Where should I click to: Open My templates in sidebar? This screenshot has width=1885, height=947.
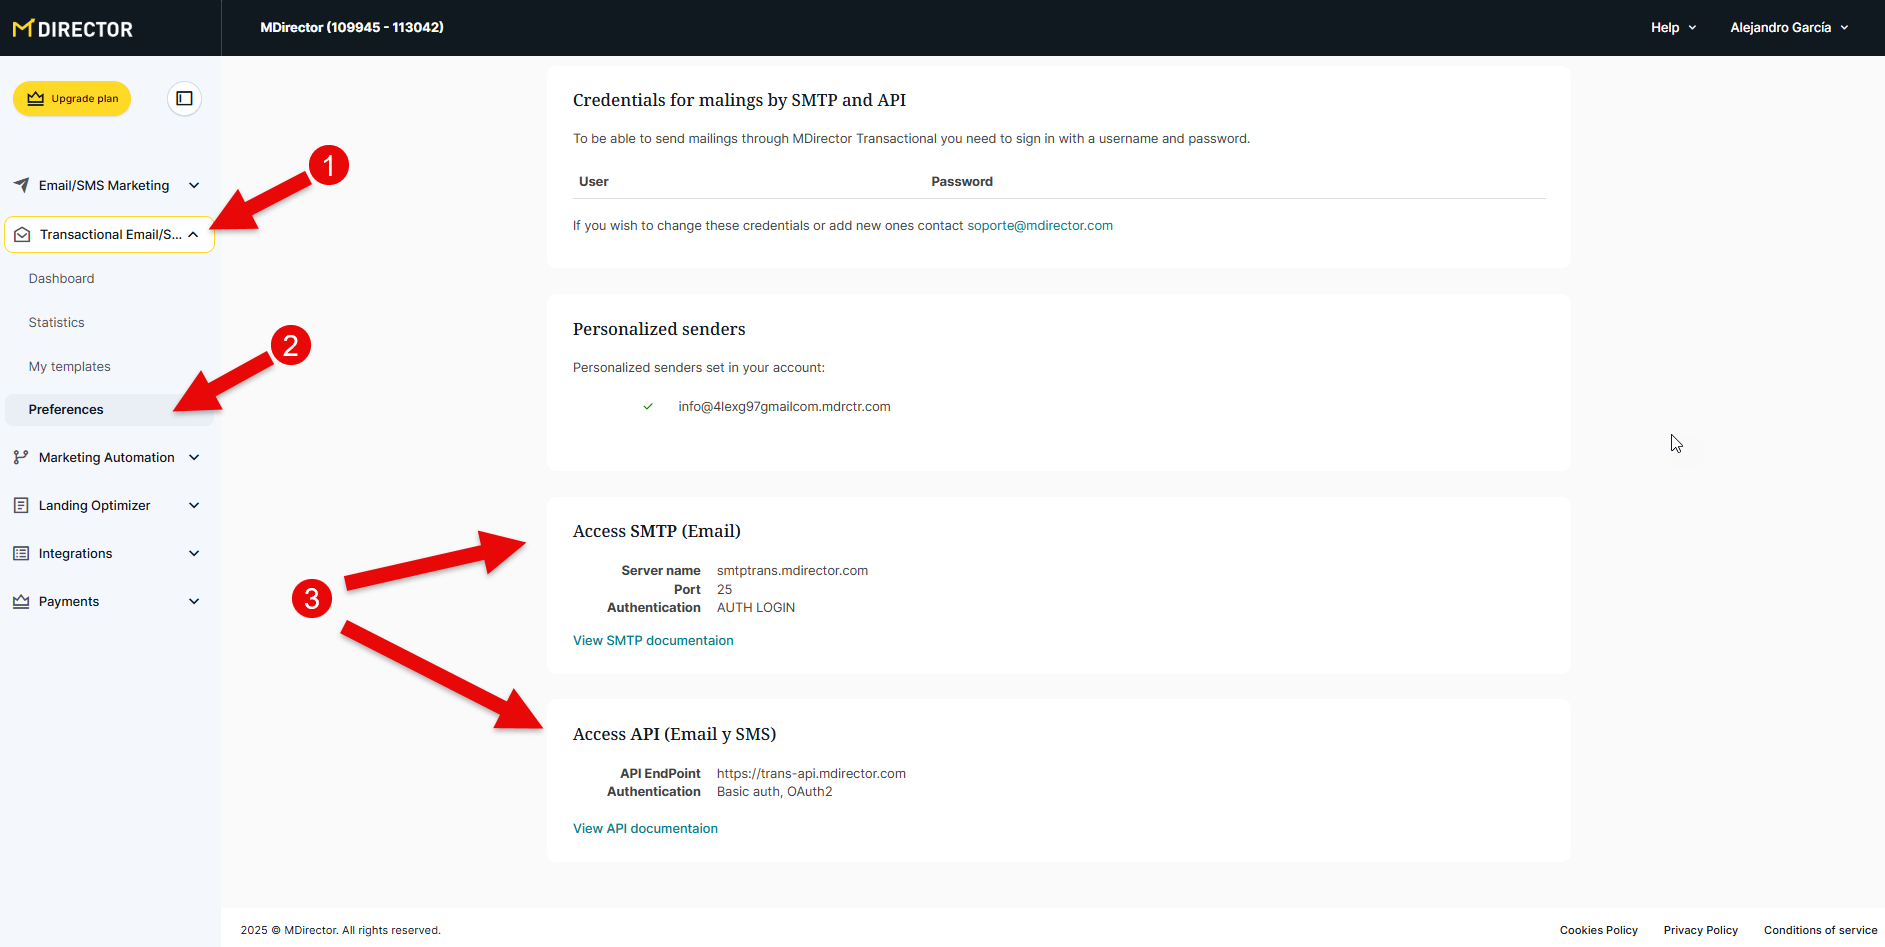69,367
